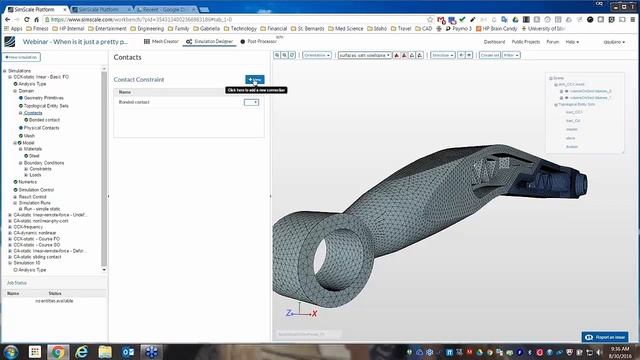Expand the CCX-frequency simulation
The width and height of the screenshot is (640, 360).
(x=10, y=227)
